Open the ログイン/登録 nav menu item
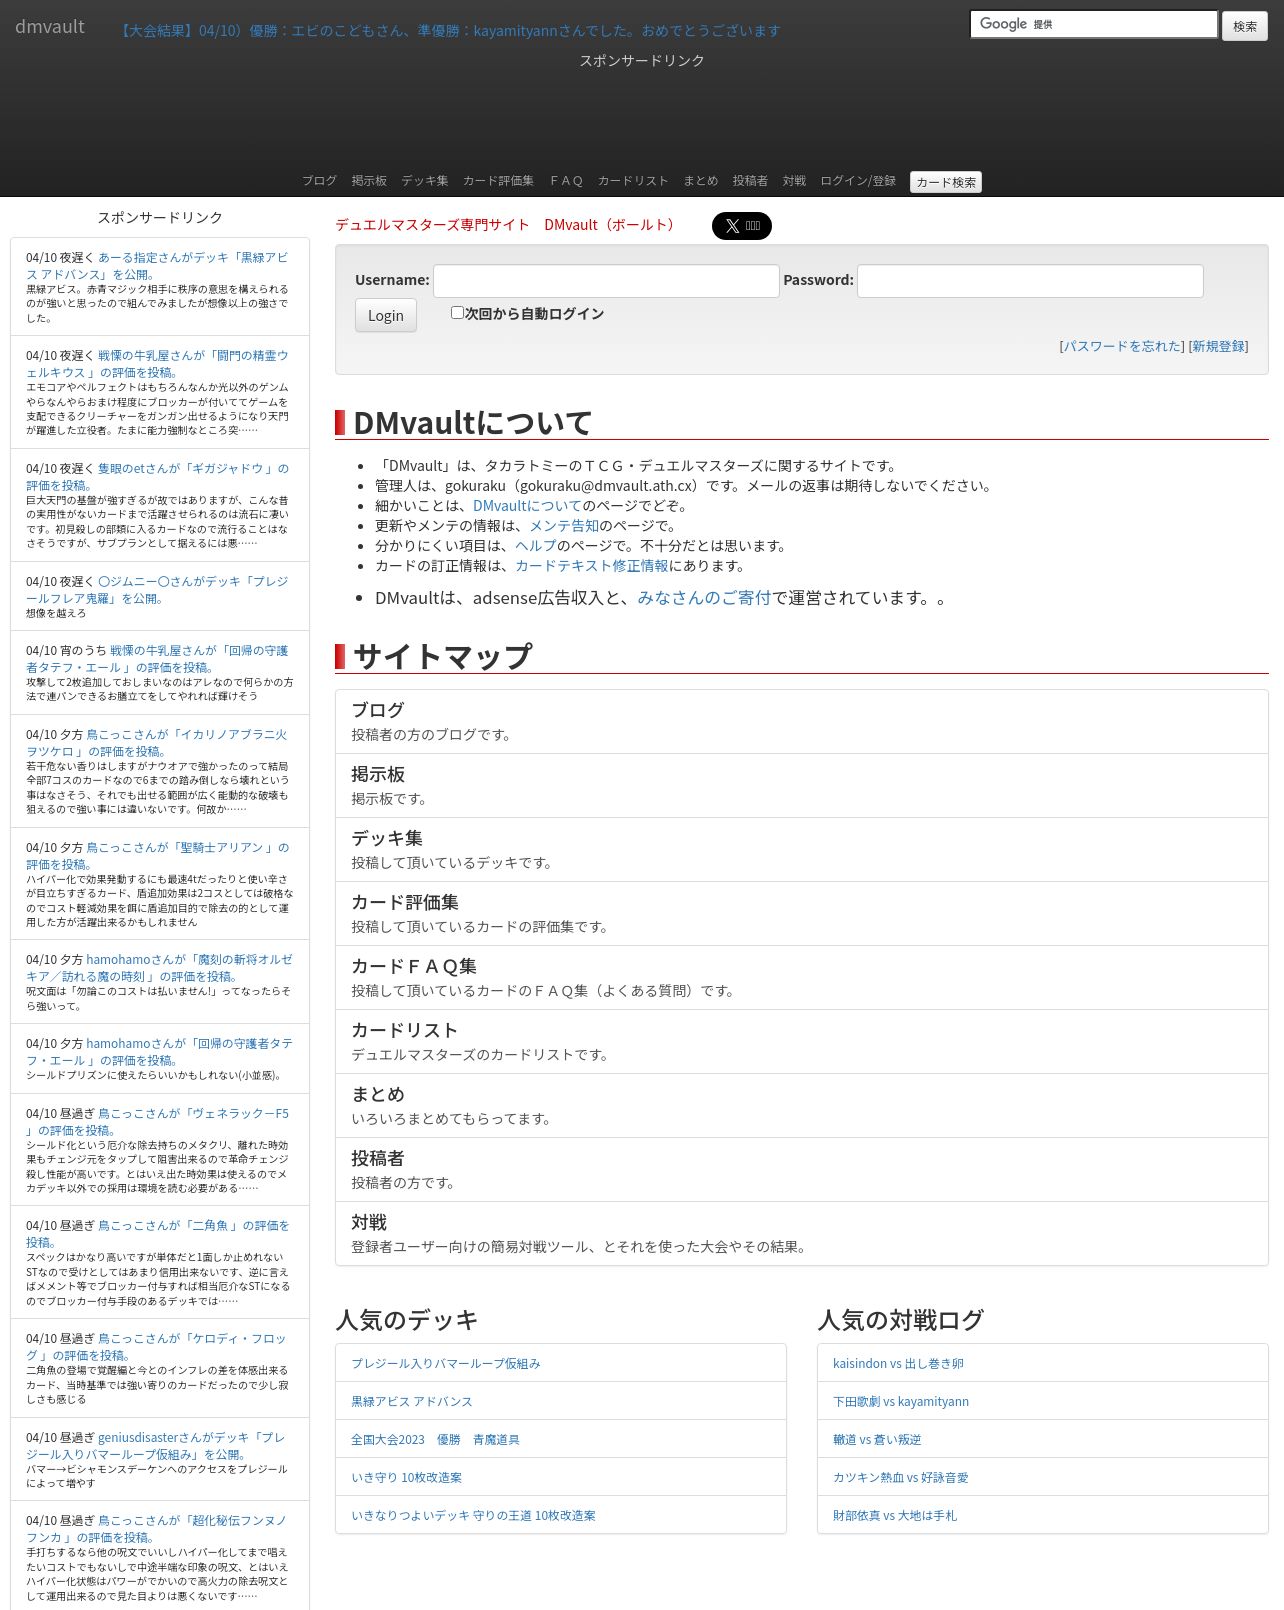This screenshot has height=1610, width=1284. pos(858,181)
